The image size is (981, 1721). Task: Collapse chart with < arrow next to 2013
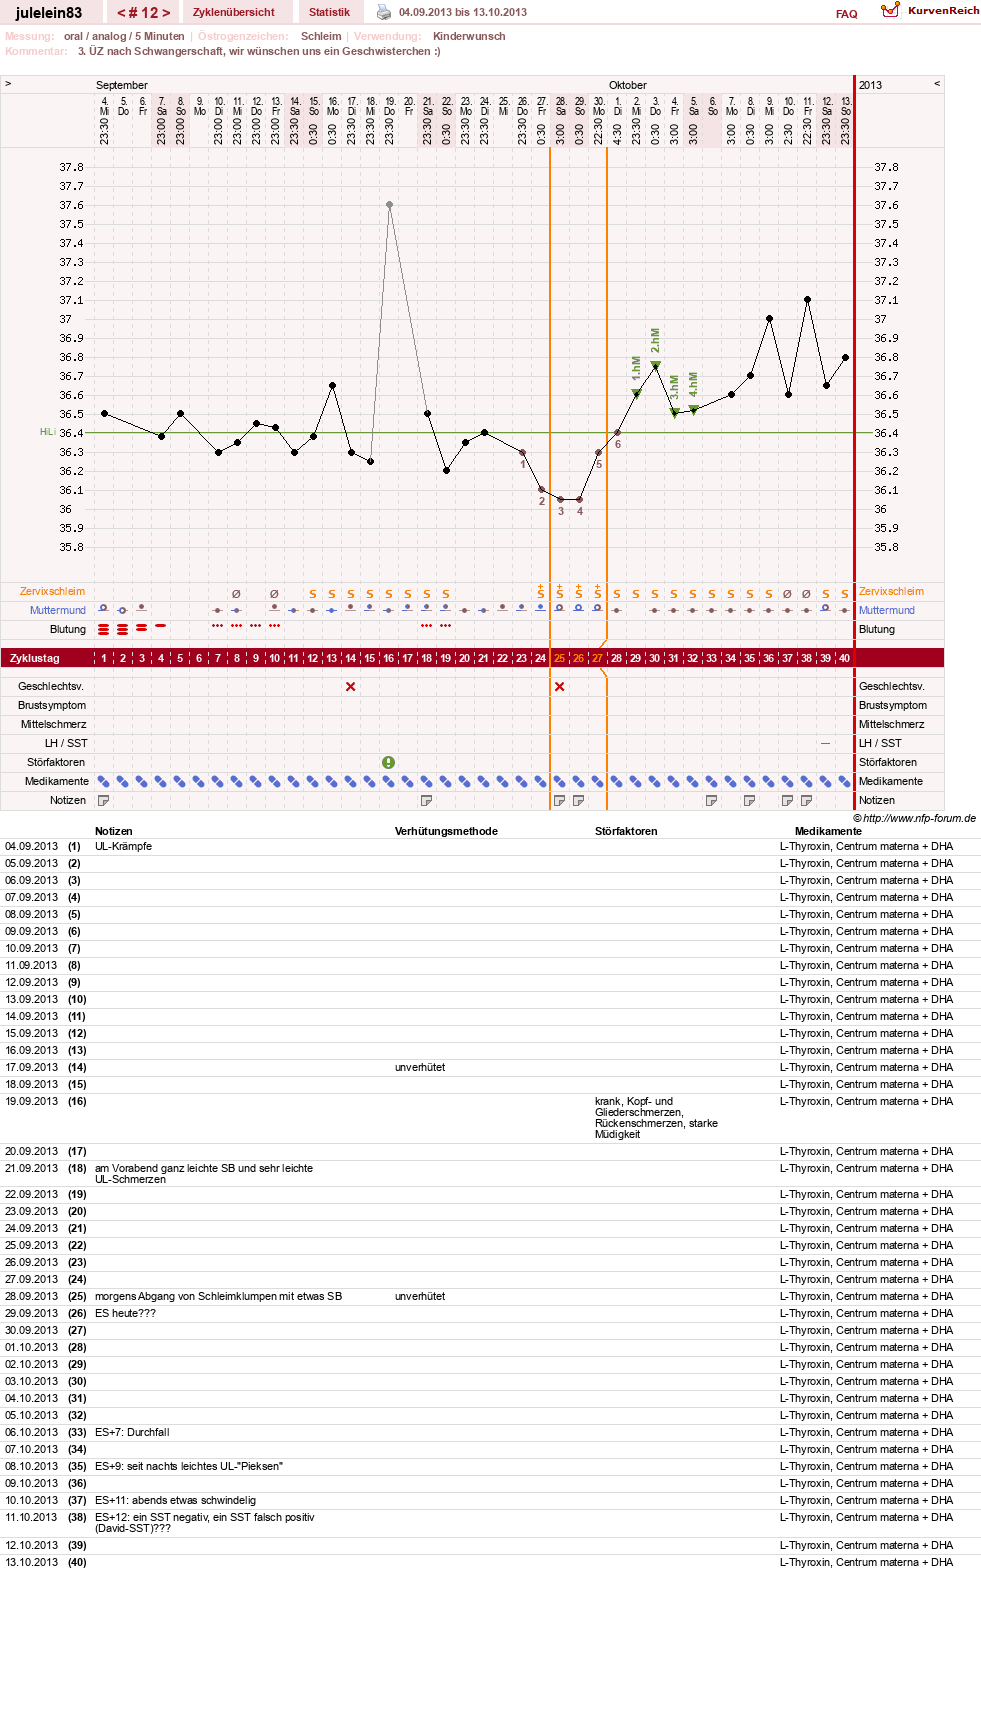937,84
